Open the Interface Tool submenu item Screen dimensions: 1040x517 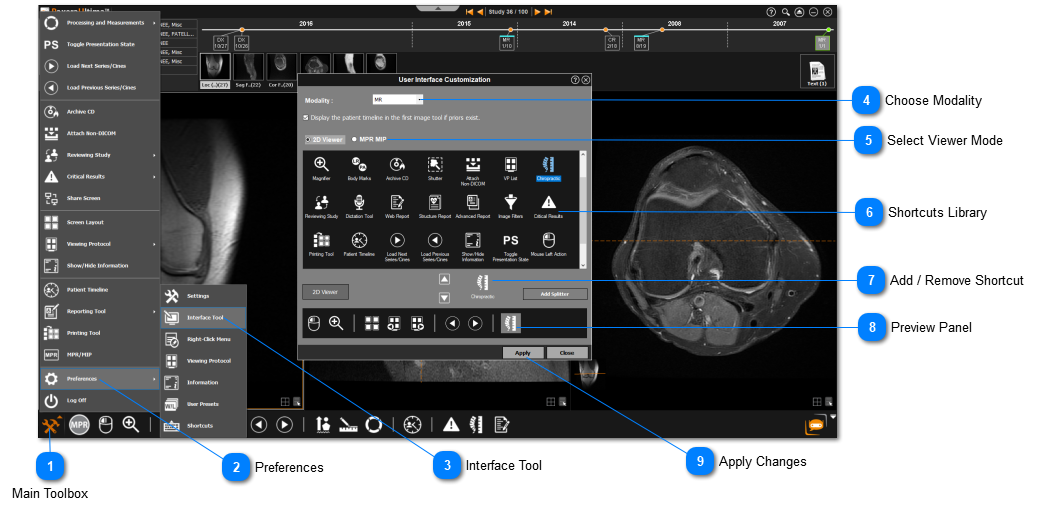click(x=204, y=318)
